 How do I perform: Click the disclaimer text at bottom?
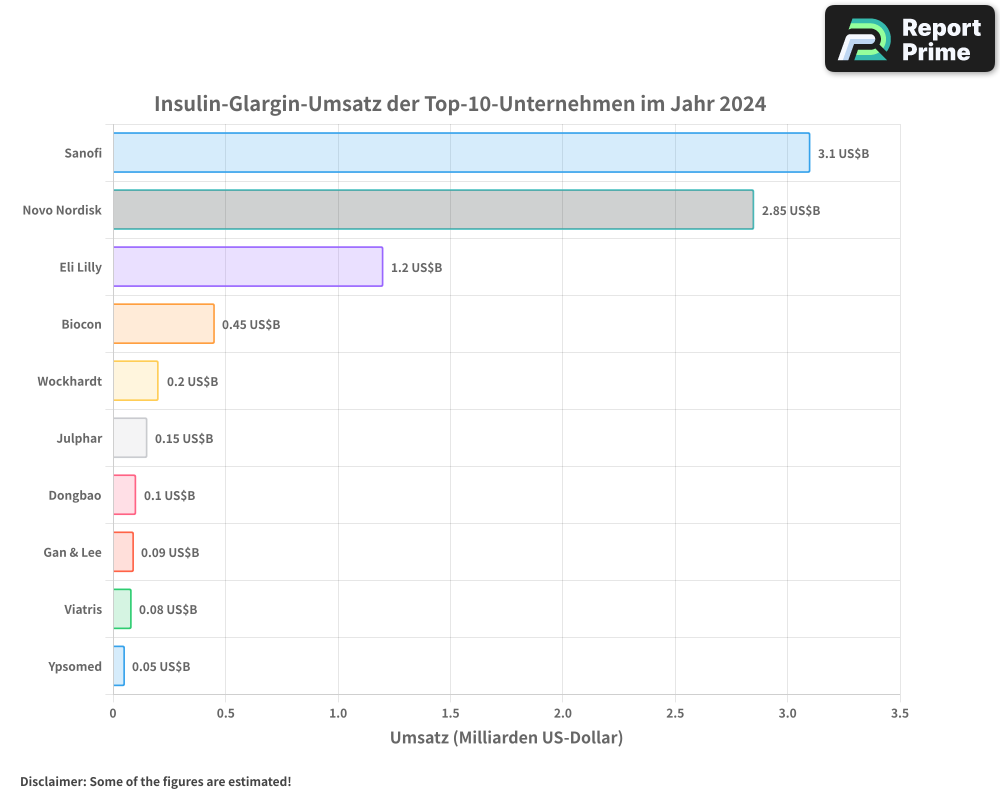155,781
